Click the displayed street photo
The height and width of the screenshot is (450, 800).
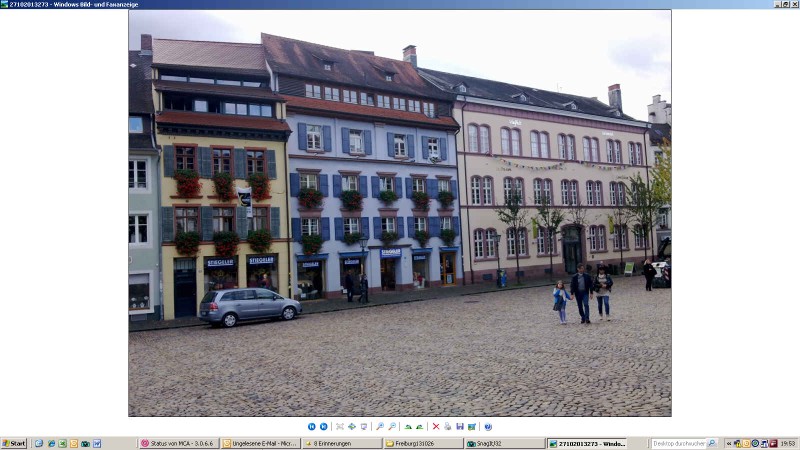[x=399, y=213]
